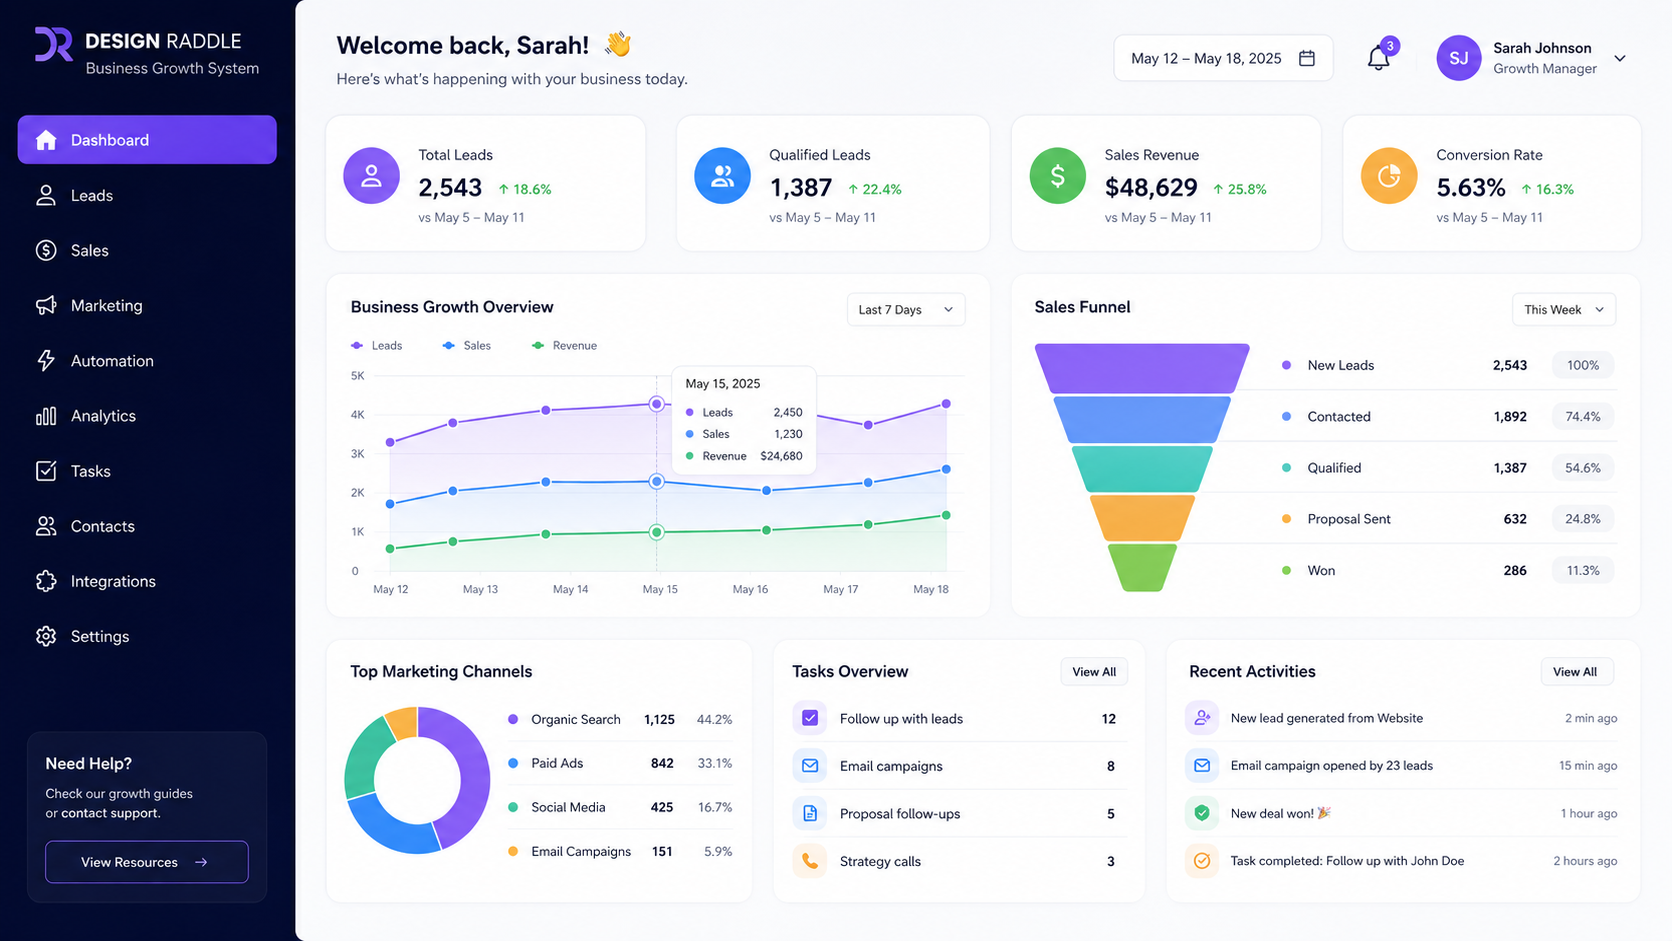Image resolution: width=1672 pixels, height=941 pixels.
Task: Click the Social Media channel row
Action: [620, 807]
